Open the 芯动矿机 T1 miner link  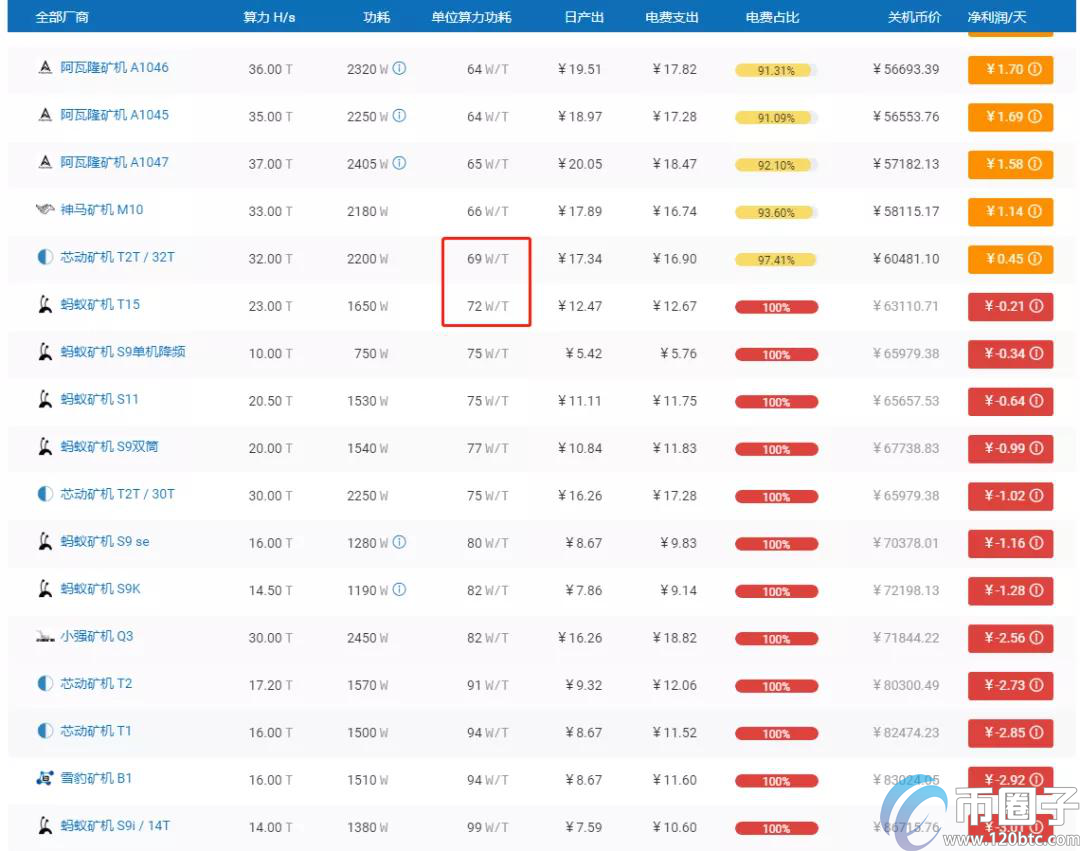coord(96,731)
